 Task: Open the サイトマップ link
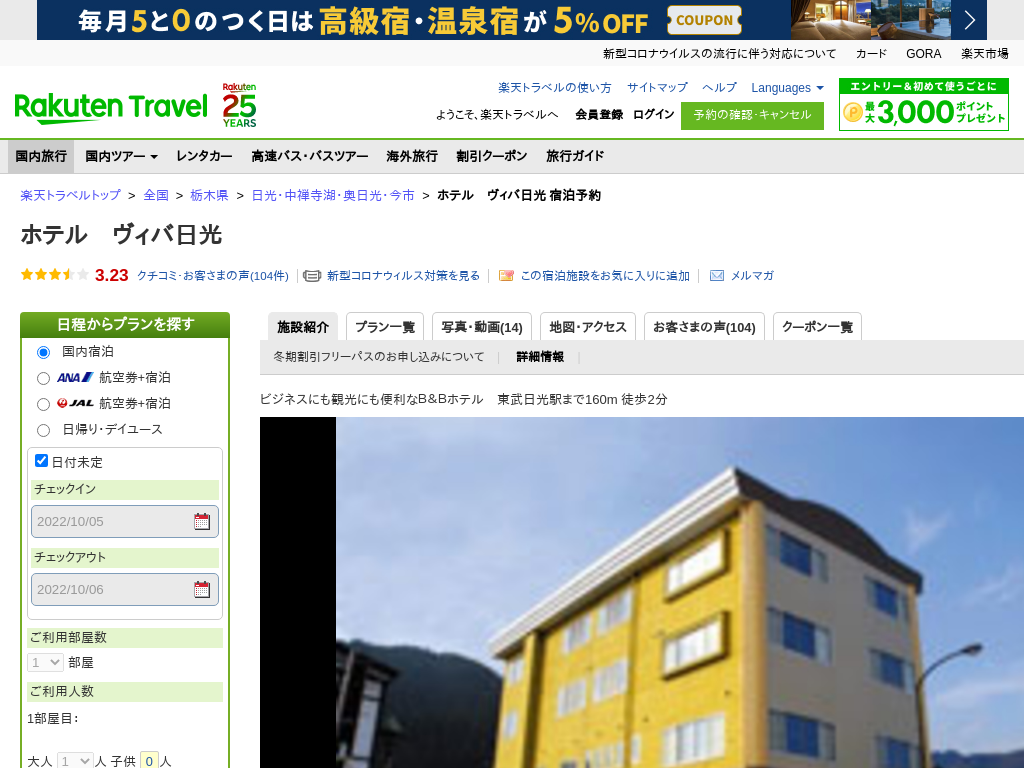pyautogui.click(x=657, y=88)
